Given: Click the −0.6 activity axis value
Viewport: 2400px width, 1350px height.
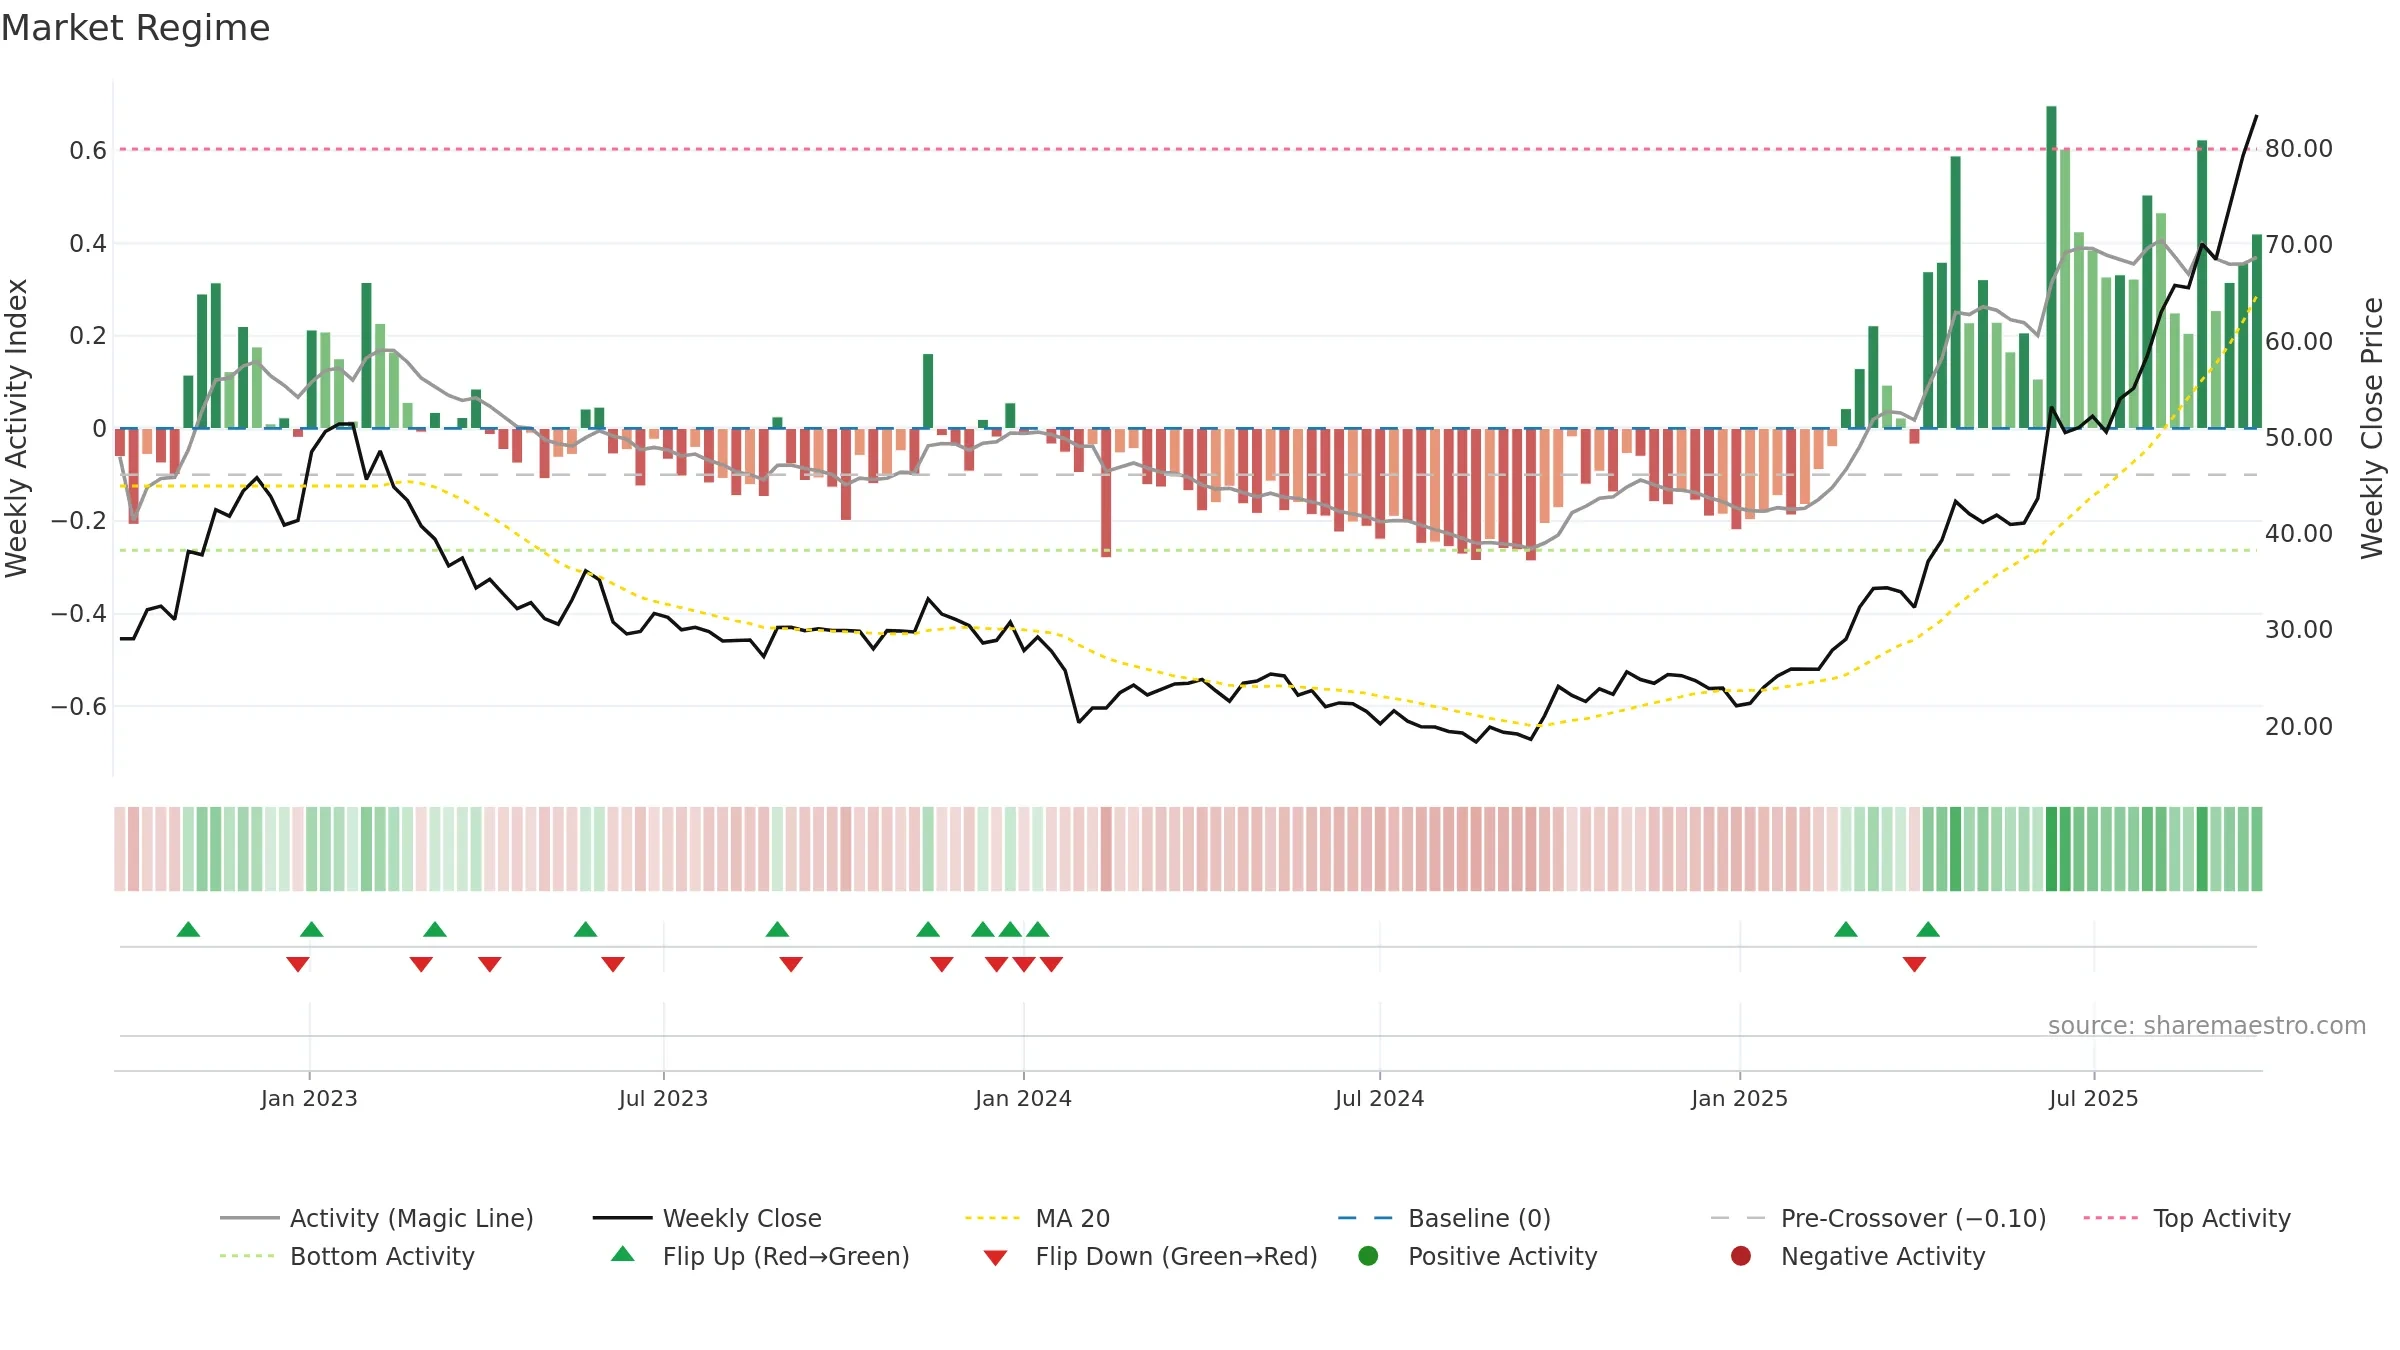Looking at the screenshot, I should click(x=79, y=706).
